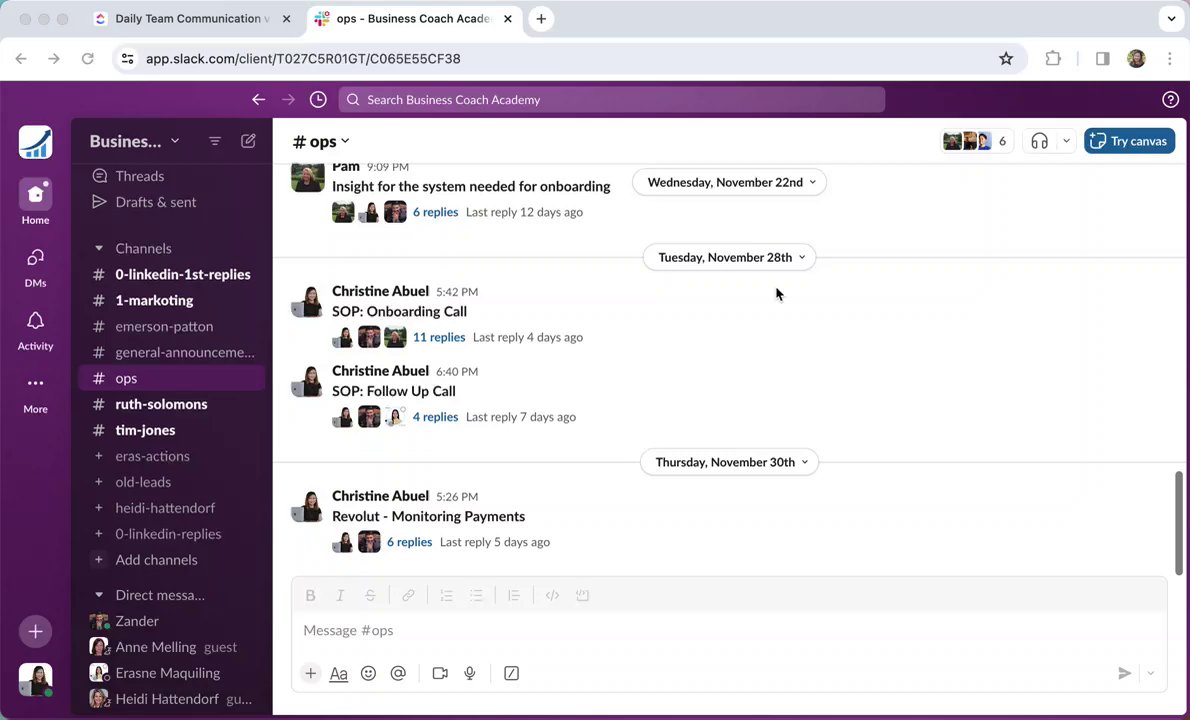This screenshot has height=720, width=1190.
Task: Start a huddle with the headphones icon
Action: click(x=1040, y=141)
